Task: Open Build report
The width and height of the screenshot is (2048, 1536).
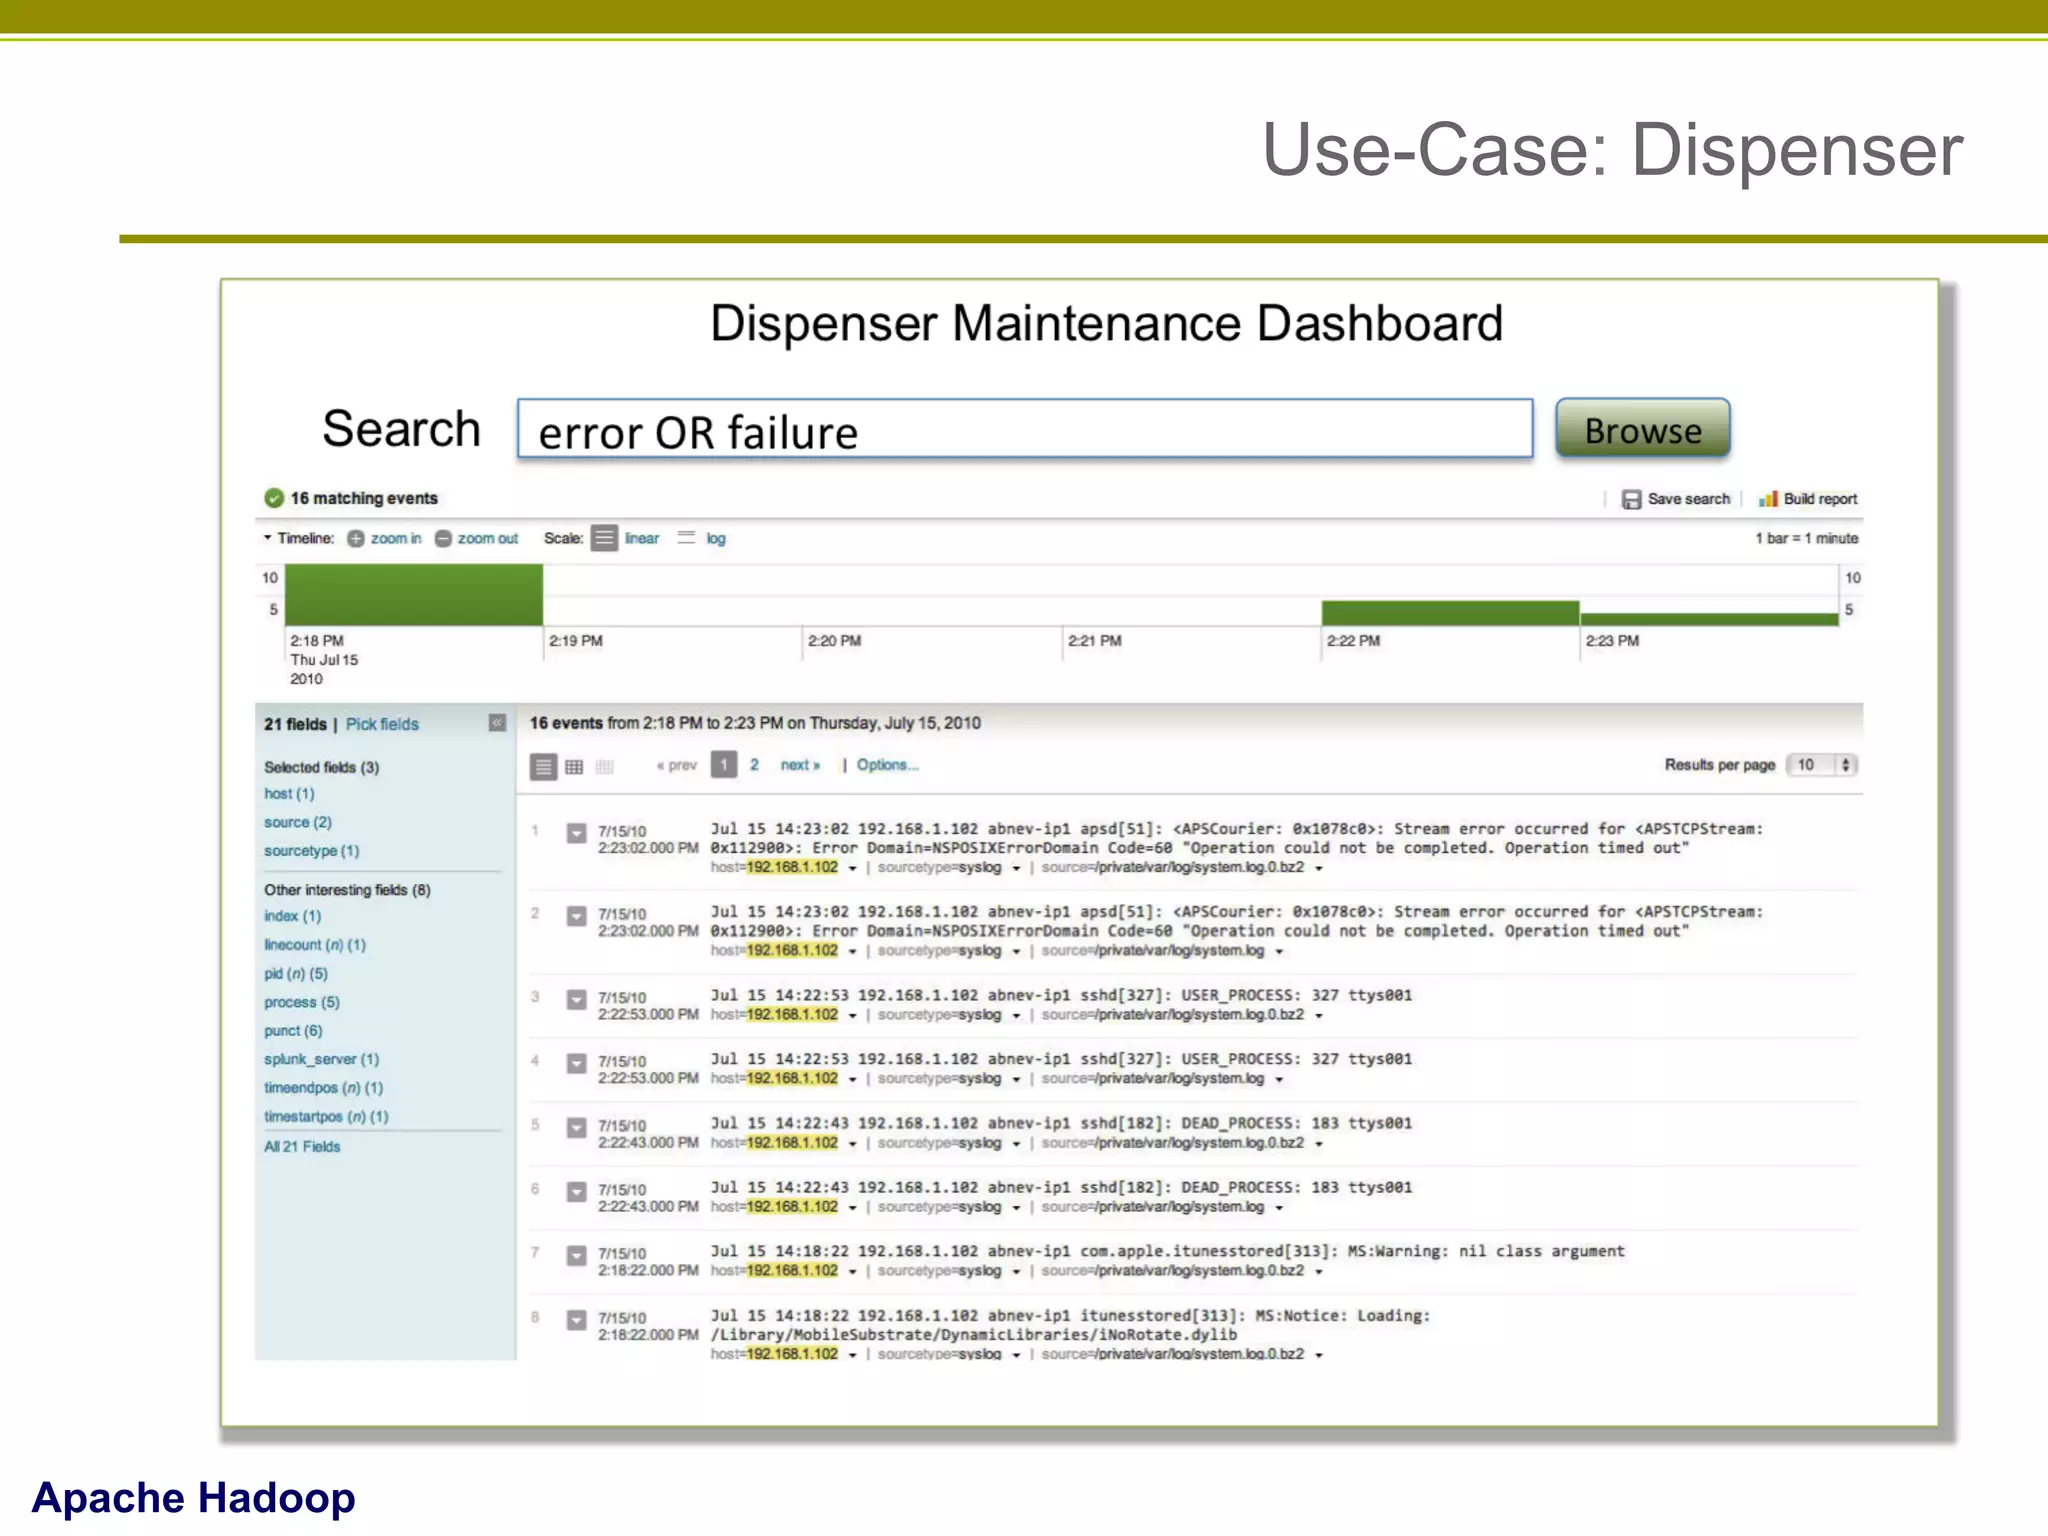Action: pyautogui.click(x=1808, y=499)
